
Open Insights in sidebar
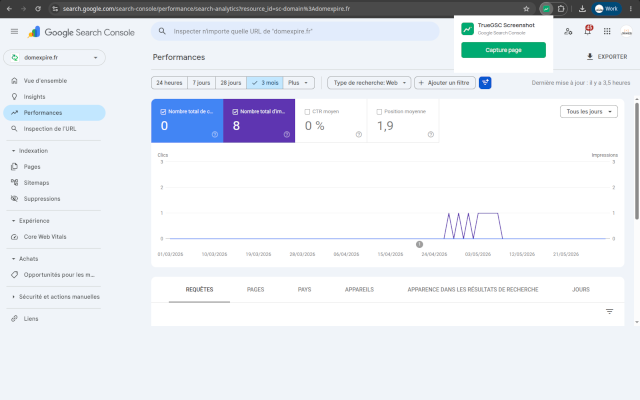(54, 97)
